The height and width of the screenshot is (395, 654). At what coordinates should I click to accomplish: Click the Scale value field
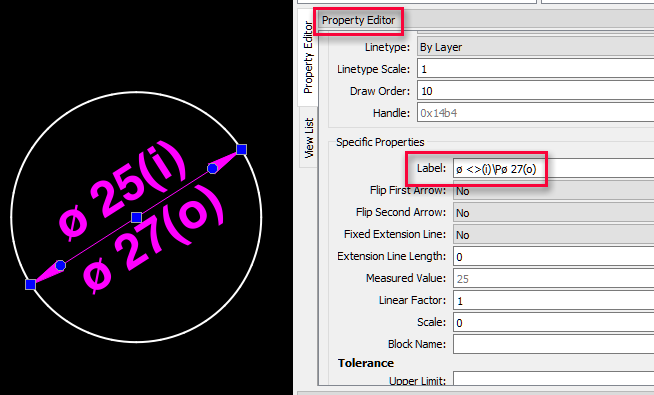553,322
